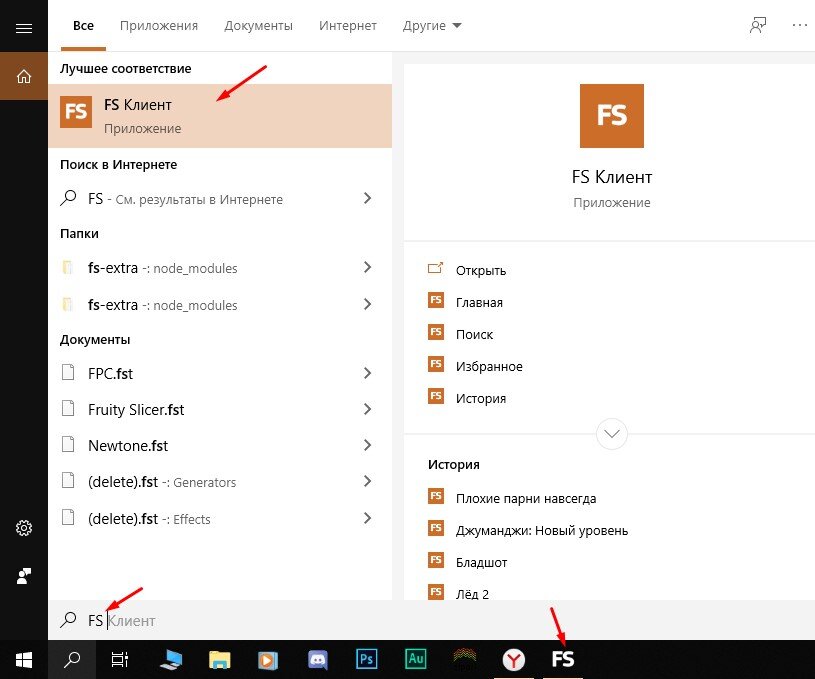The image size is (815, 679).
Task: Launch Adobe Audition from the taskbar
Action: point(416,659)
